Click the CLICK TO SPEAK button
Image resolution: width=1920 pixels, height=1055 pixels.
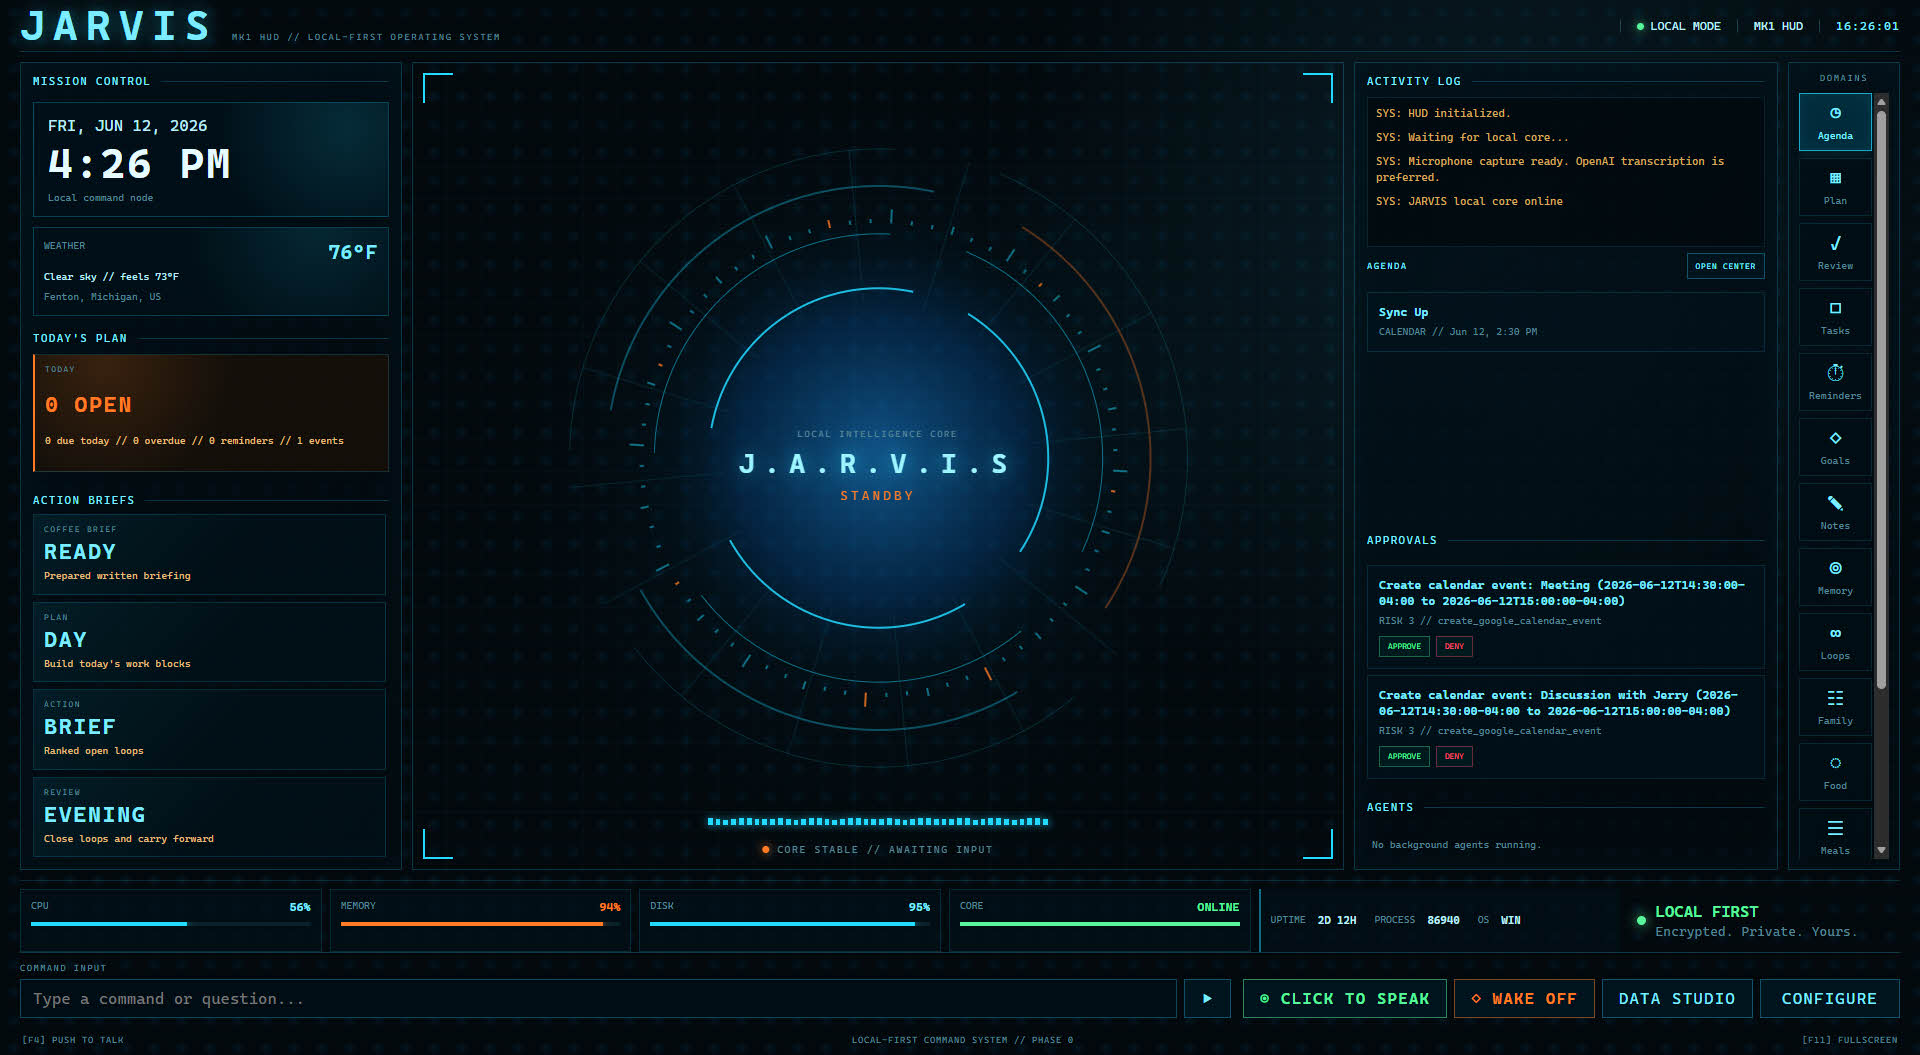click(1344, 998)
